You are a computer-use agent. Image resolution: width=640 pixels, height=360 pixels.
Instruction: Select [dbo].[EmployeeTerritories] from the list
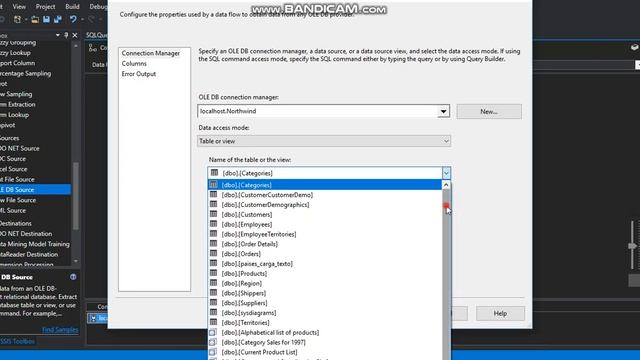325,234
